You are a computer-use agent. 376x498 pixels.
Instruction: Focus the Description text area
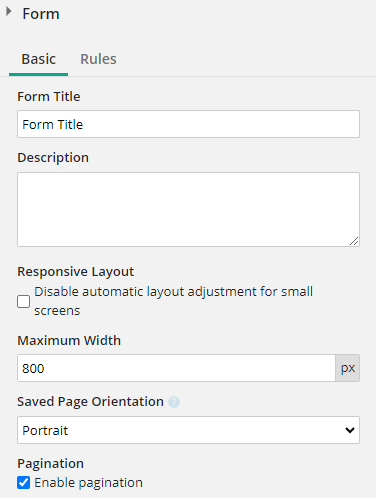(x=188, y=209)
